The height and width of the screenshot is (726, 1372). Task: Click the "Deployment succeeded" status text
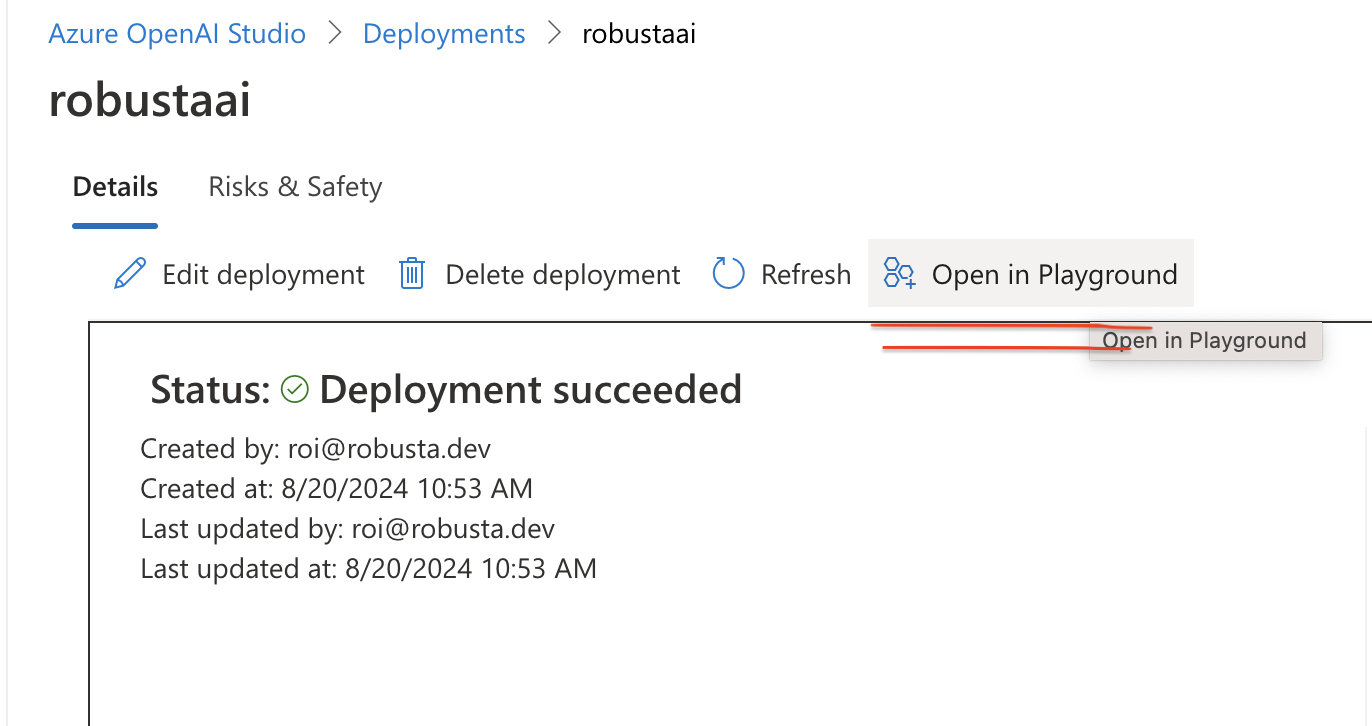530,389
